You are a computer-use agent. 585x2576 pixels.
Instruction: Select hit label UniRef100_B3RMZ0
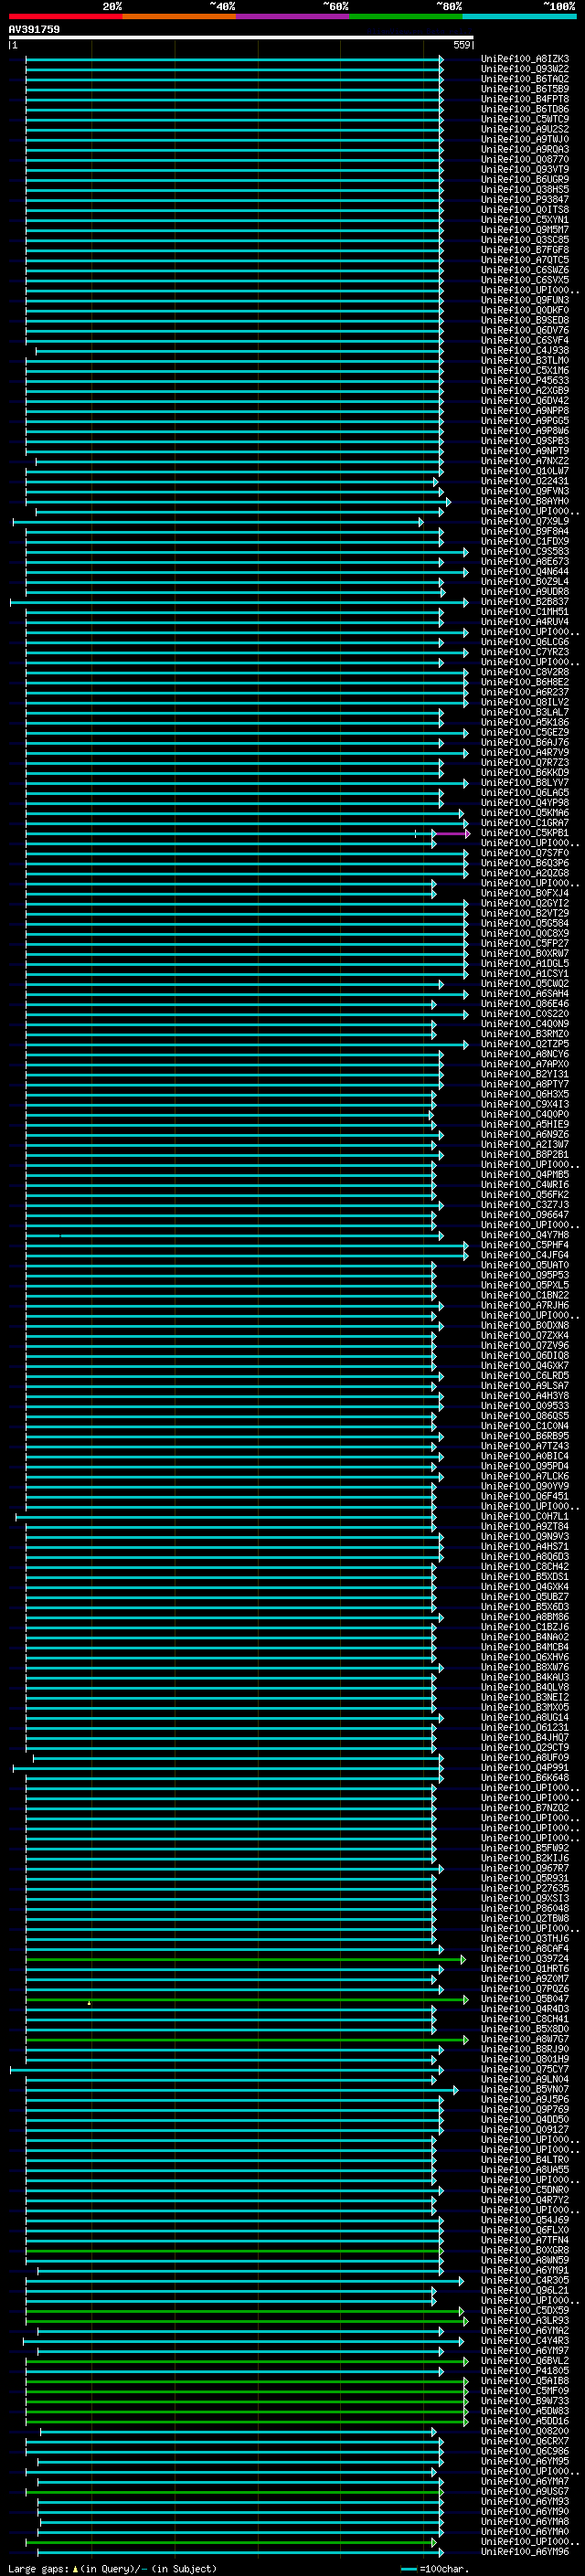point(524,1034)
